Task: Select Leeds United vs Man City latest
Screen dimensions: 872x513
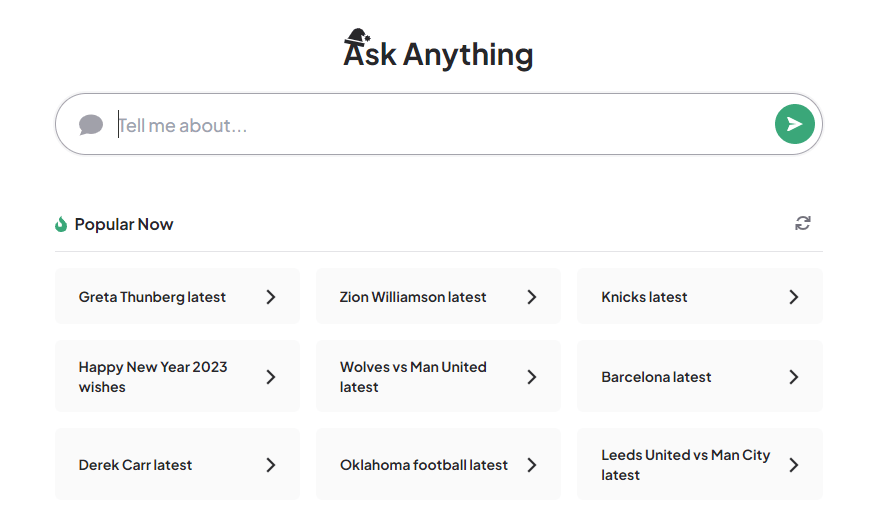Action: [x=685, y=465]
